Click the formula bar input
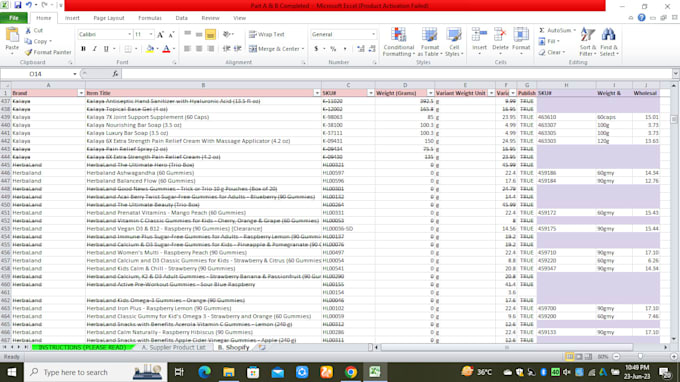Image resolution: width=680 pixels, height=382 pixels. 397,74
